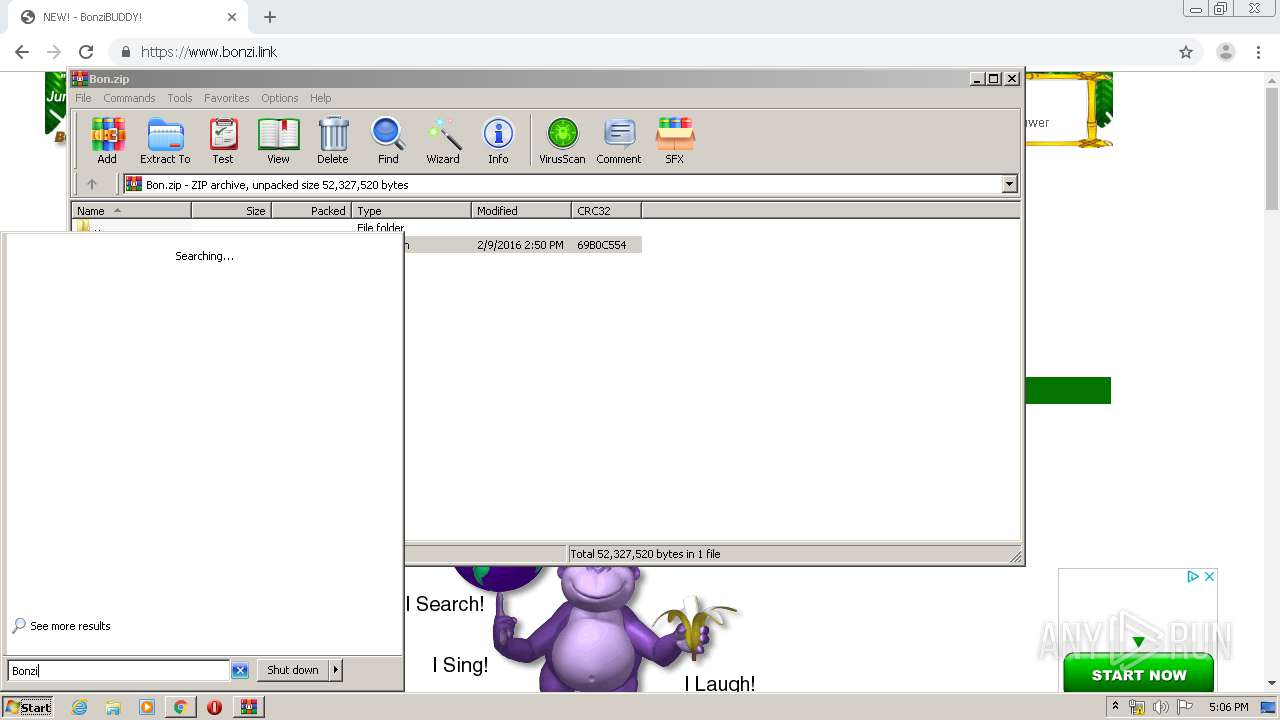Click the START NOW ad button
The width and height of the screenshot is (1280, 720).
tap(1138, 675)
